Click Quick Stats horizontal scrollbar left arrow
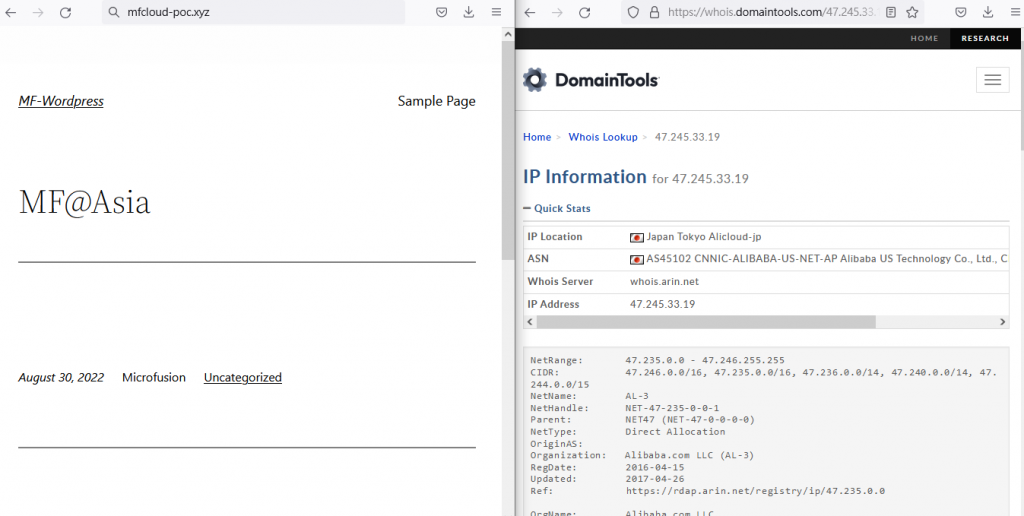This screenshot has width=1024, height=516. click(x=530, y=322)
